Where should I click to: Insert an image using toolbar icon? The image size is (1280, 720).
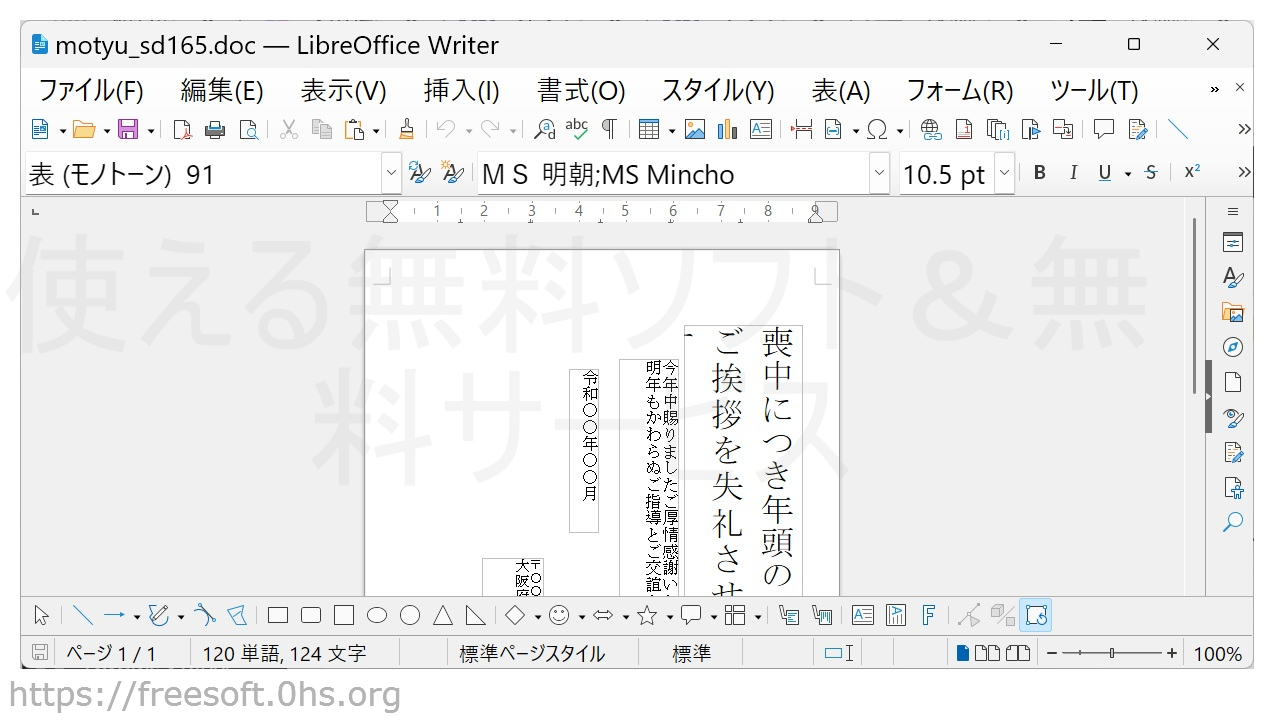695,129
